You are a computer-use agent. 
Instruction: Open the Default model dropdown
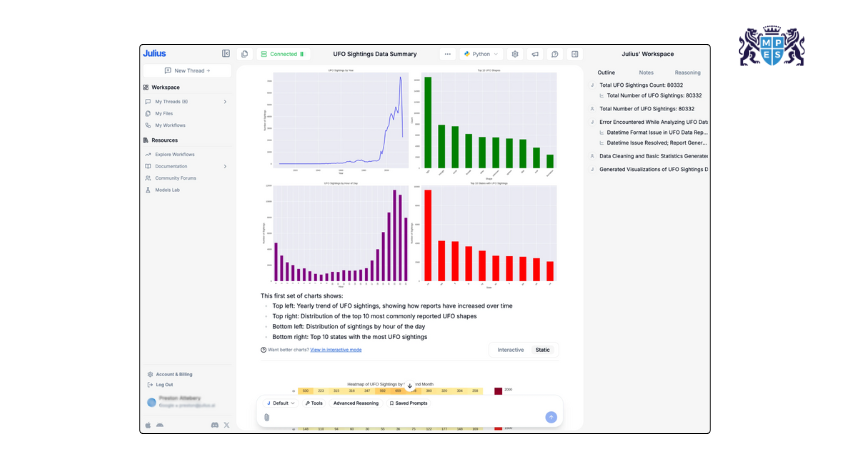tap(279, 403)
